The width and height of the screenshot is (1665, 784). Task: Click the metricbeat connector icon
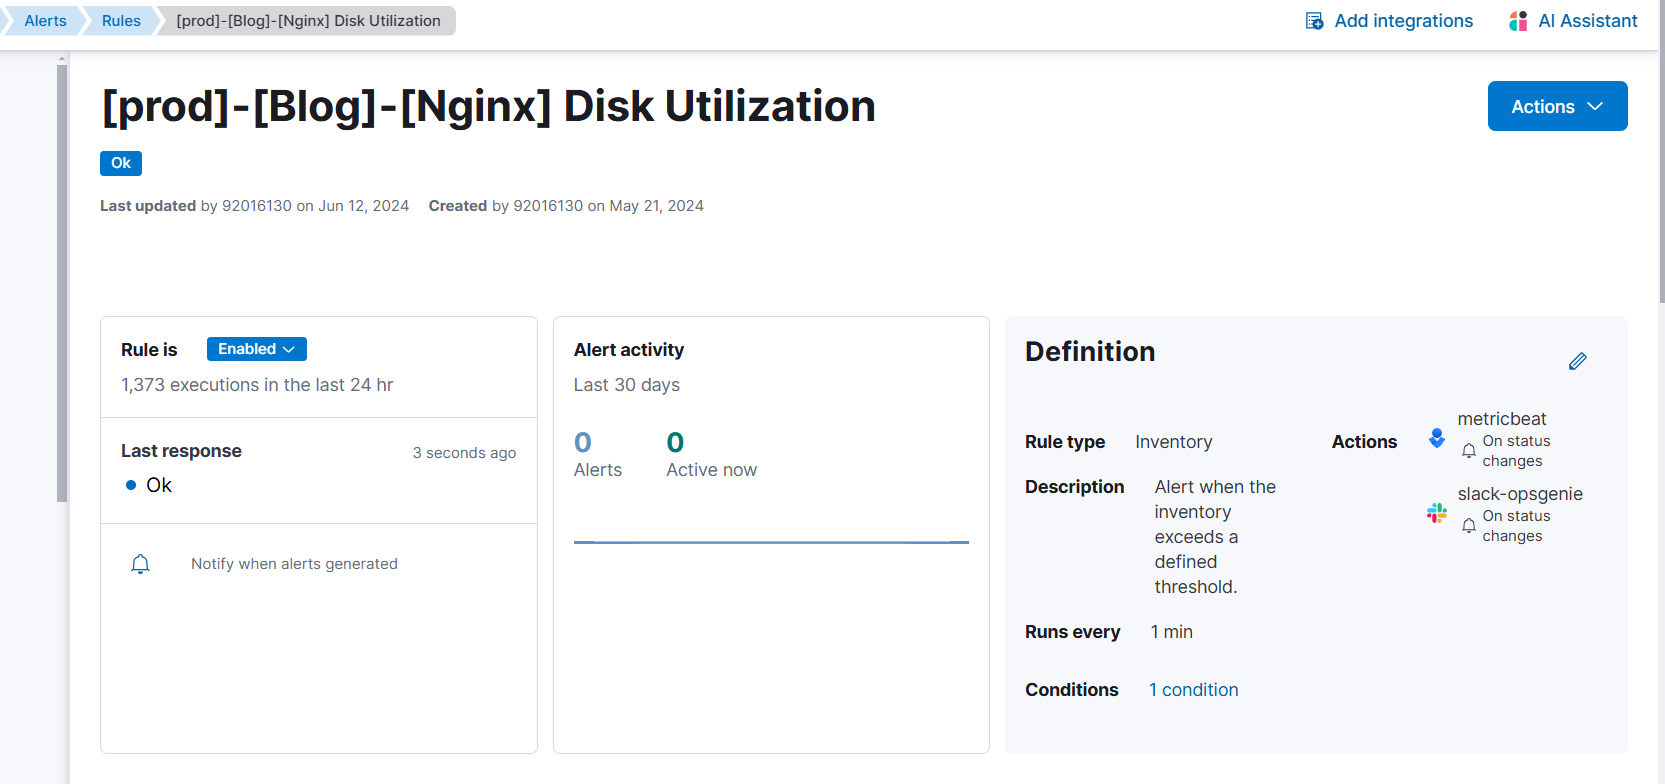point(1437,438)
